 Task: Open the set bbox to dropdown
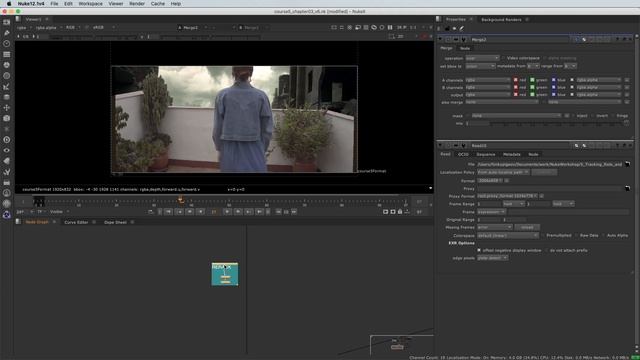[480, 66]
